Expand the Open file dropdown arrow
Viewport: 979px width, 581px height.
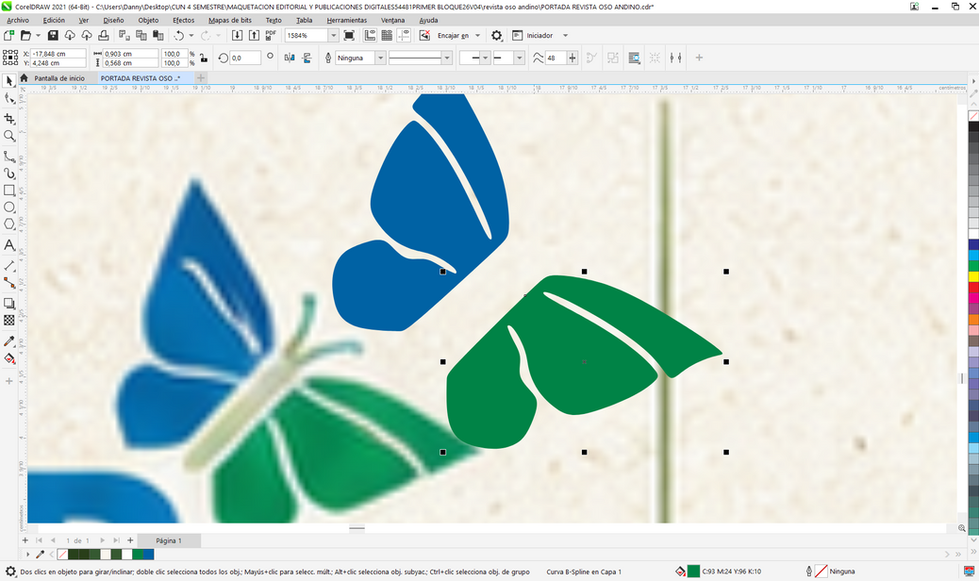pos(38,36)
